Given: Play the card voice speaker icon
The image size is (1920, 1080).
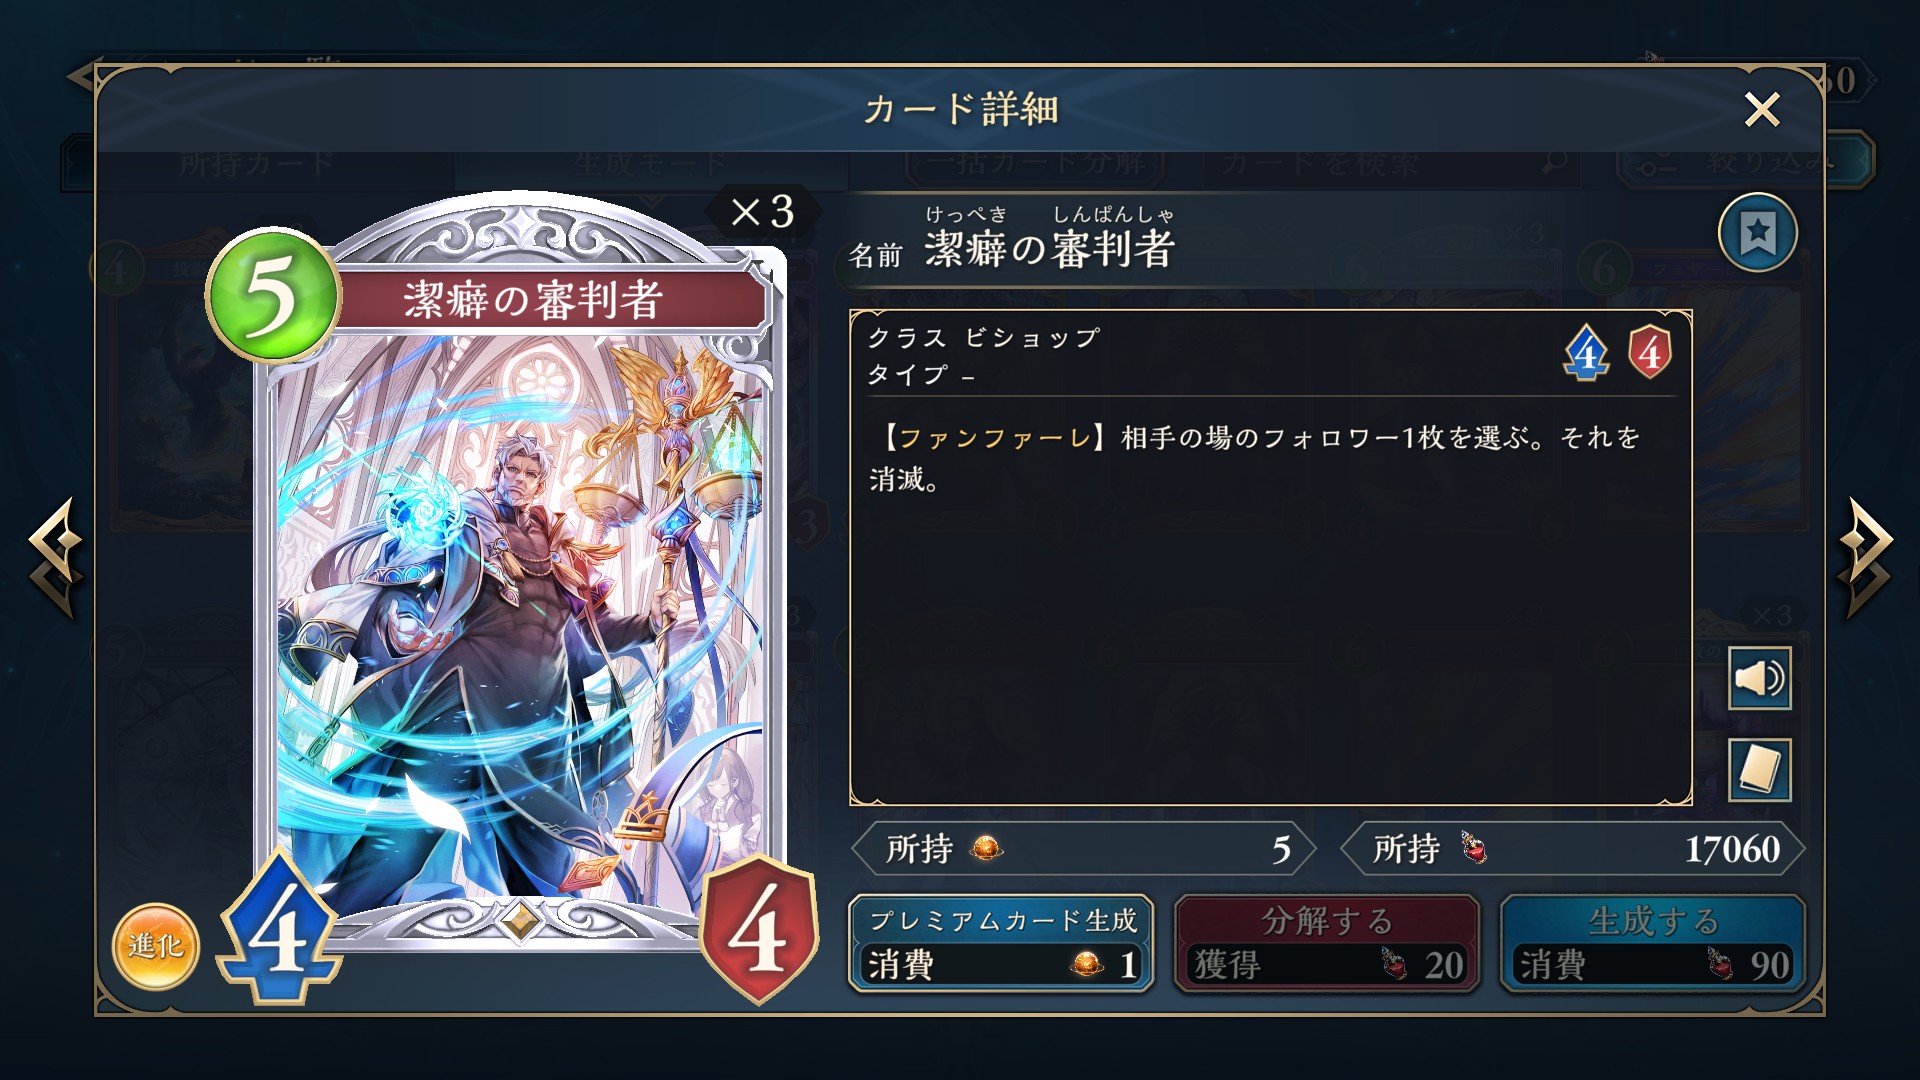Looking at the screenshot, I should (x=1759, y=679).
